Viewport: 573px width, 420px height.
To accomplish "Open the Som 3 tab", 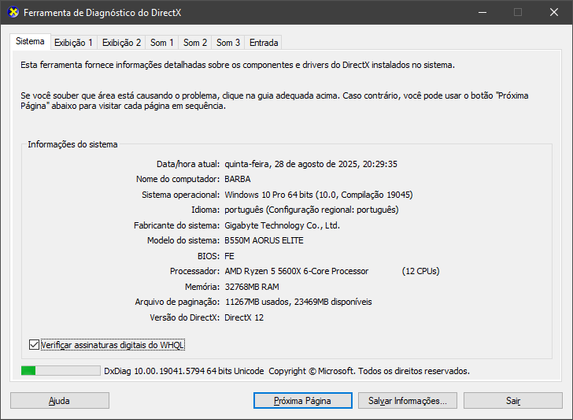I will click(228, 43).
